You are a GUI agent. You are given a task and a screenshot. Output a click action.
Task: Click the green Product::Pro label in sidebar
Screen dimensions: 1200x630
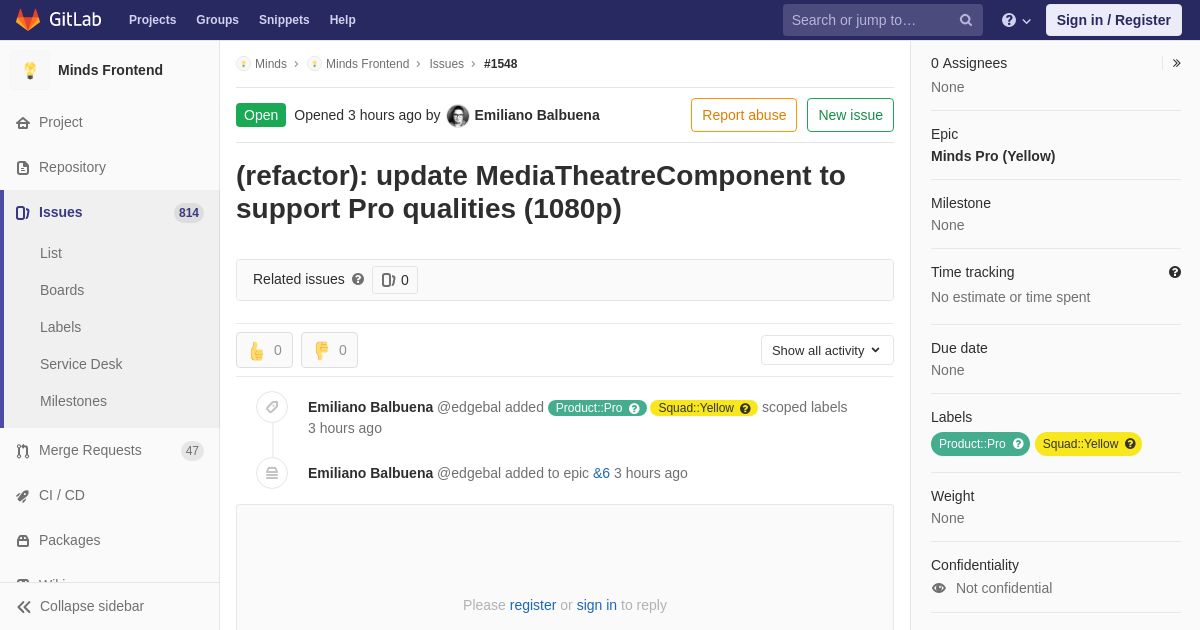[x=980, y=444]
